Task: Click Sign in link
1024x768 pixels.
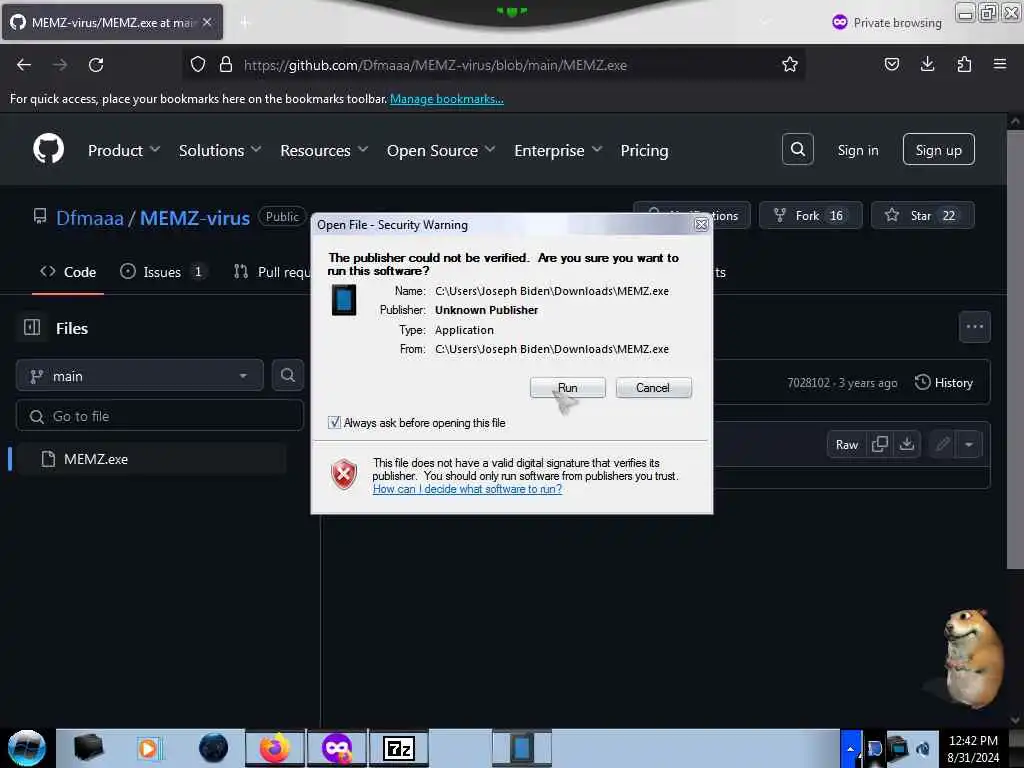Action: [857, 150]
